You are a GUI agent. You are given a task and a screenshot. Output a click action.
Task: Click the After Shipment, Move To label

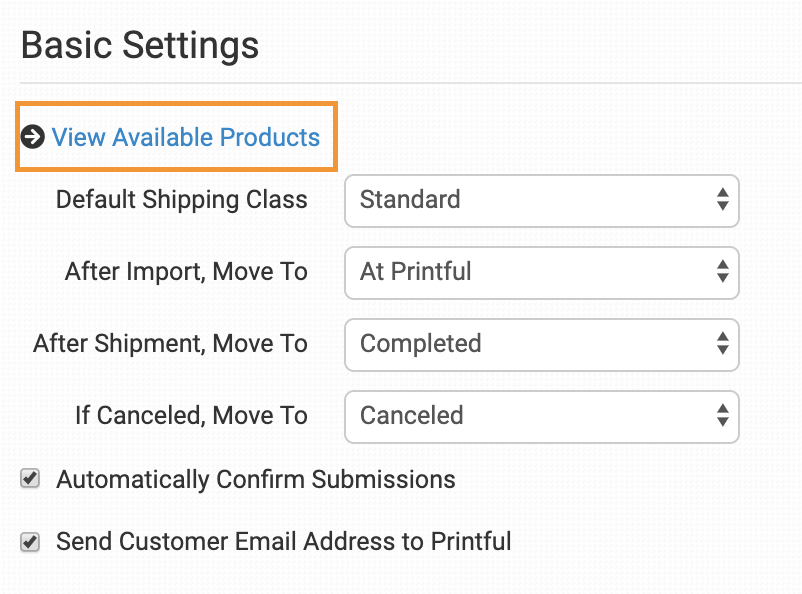pos(170,344)
